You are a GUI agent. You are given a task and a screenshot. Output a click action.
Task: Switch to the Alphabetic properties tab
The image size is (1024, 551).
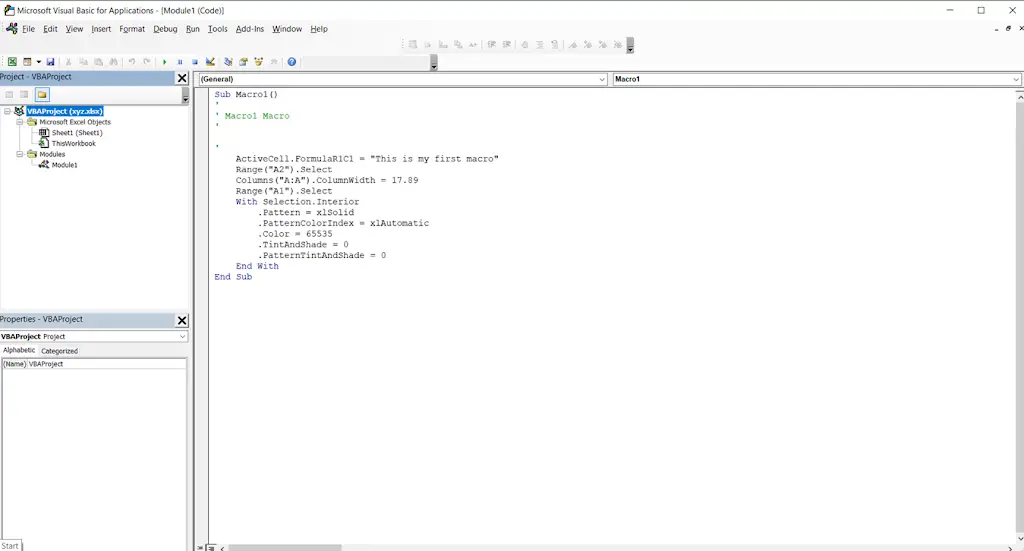[19, 350]
